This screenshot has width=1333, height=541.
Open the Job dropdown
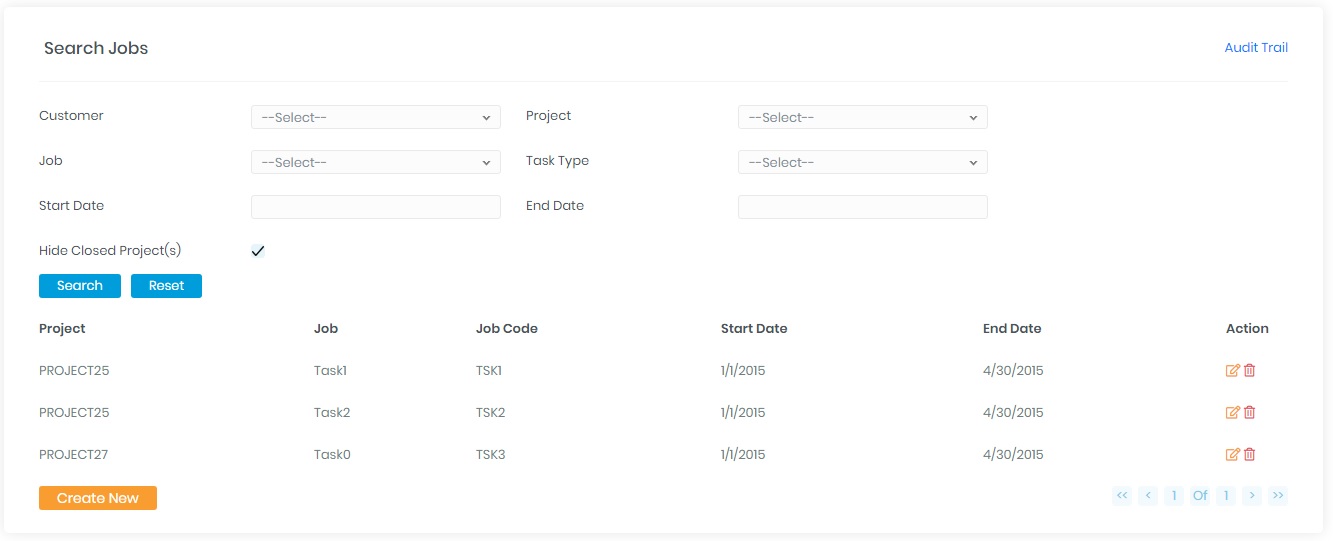point(376,162)
